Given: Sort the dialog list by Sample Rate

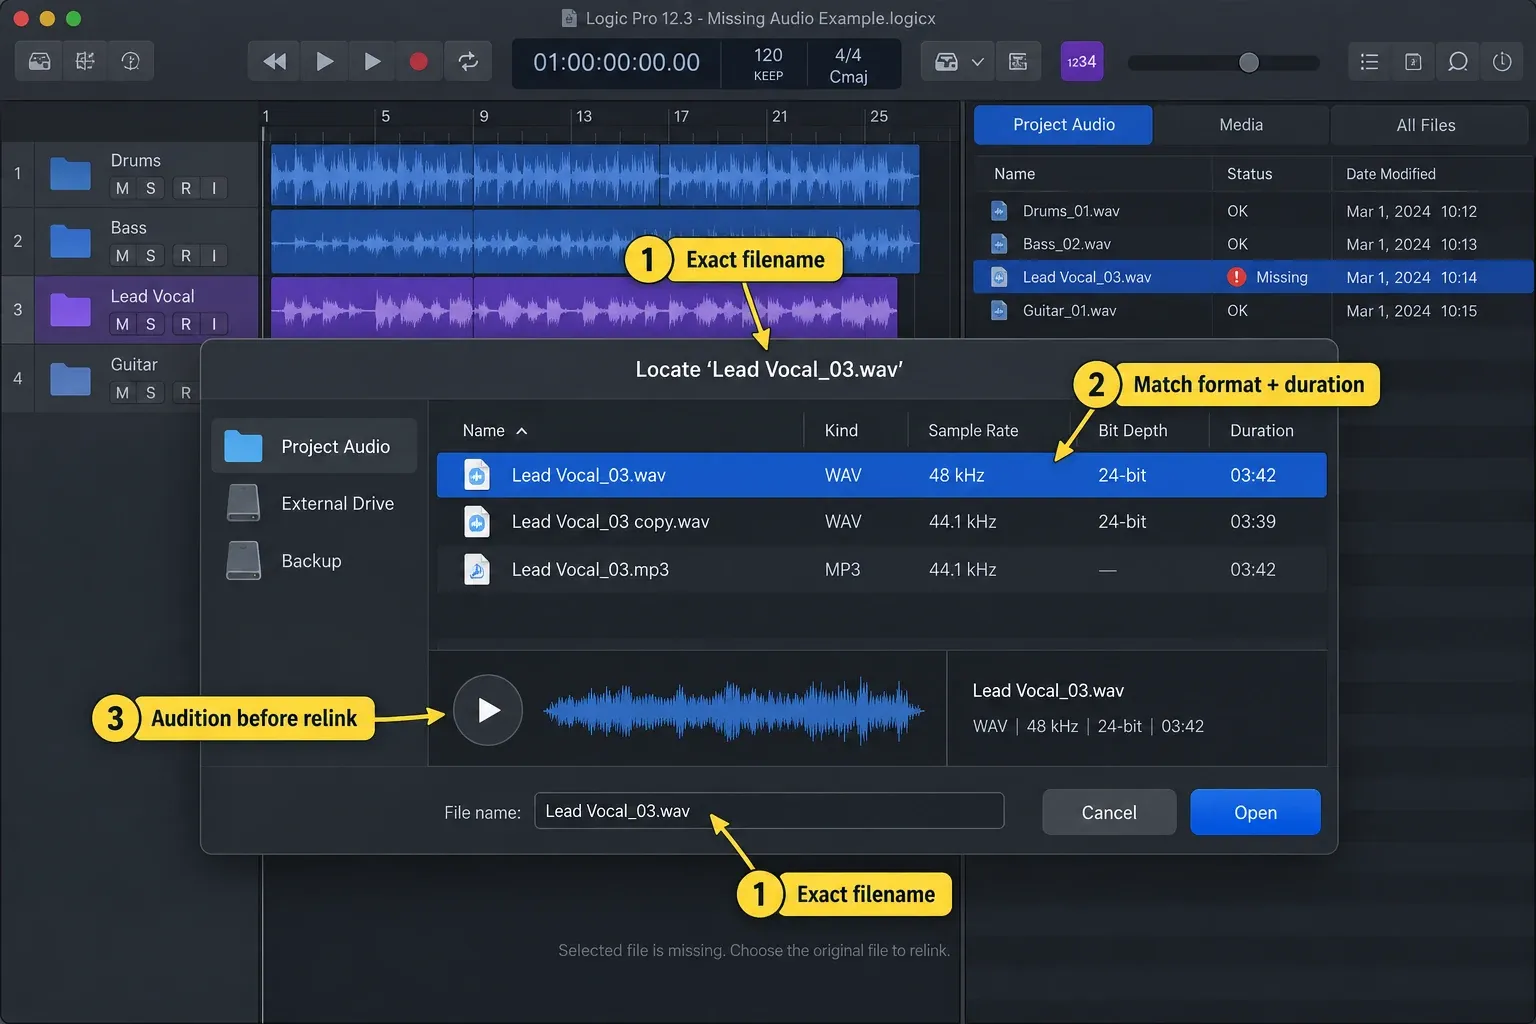Looking at the screenshot, I should point(973,431).
